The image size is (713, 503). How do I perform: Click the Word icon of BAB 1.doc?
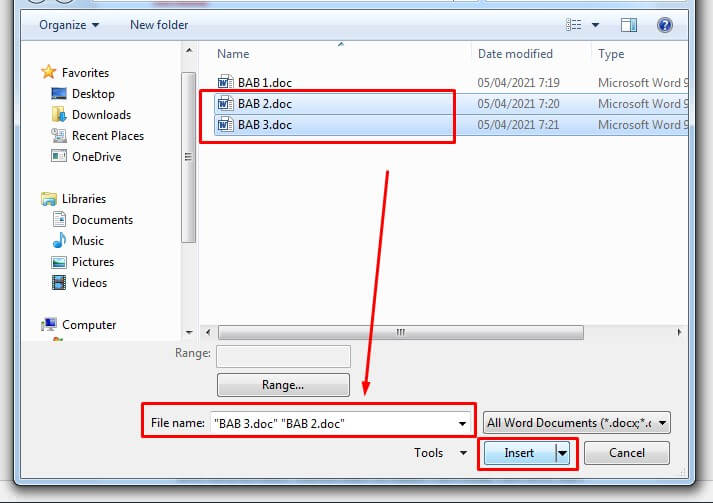225,82
